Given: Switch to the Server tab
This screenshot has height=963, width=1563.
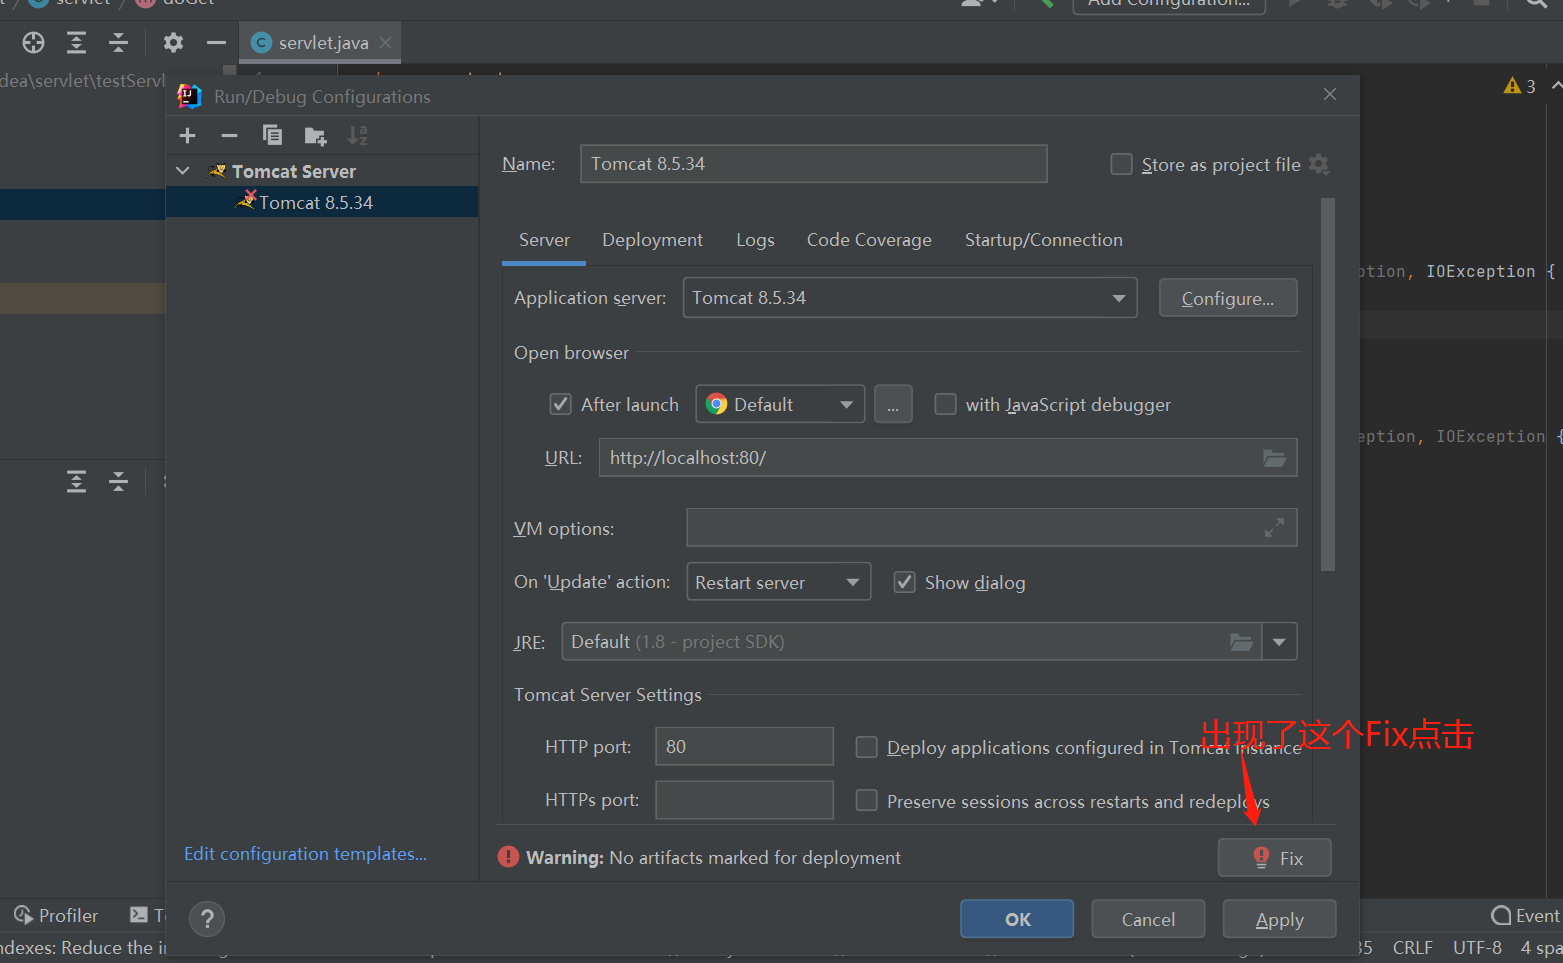Looking at the screenshot, I should 544,240.
